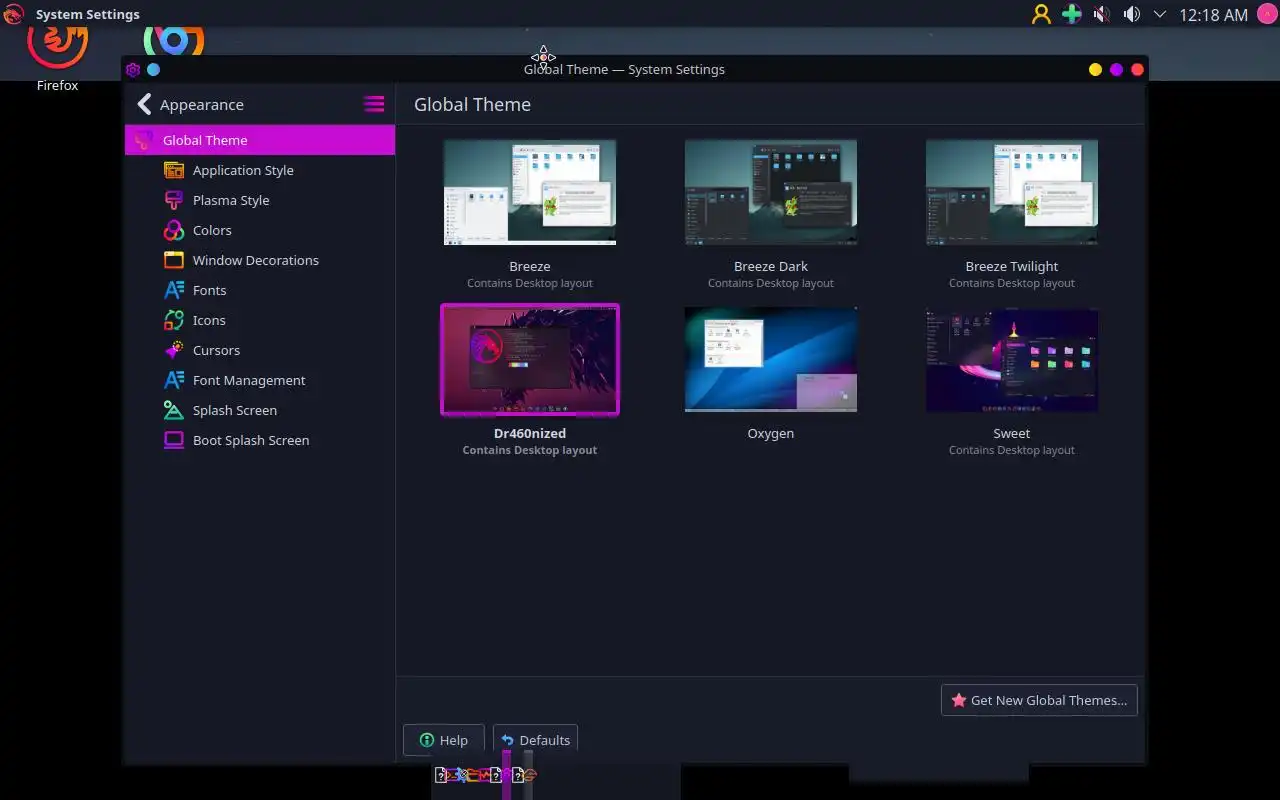Click the Defaults button

pyautogui.click(x=535, y=740)
